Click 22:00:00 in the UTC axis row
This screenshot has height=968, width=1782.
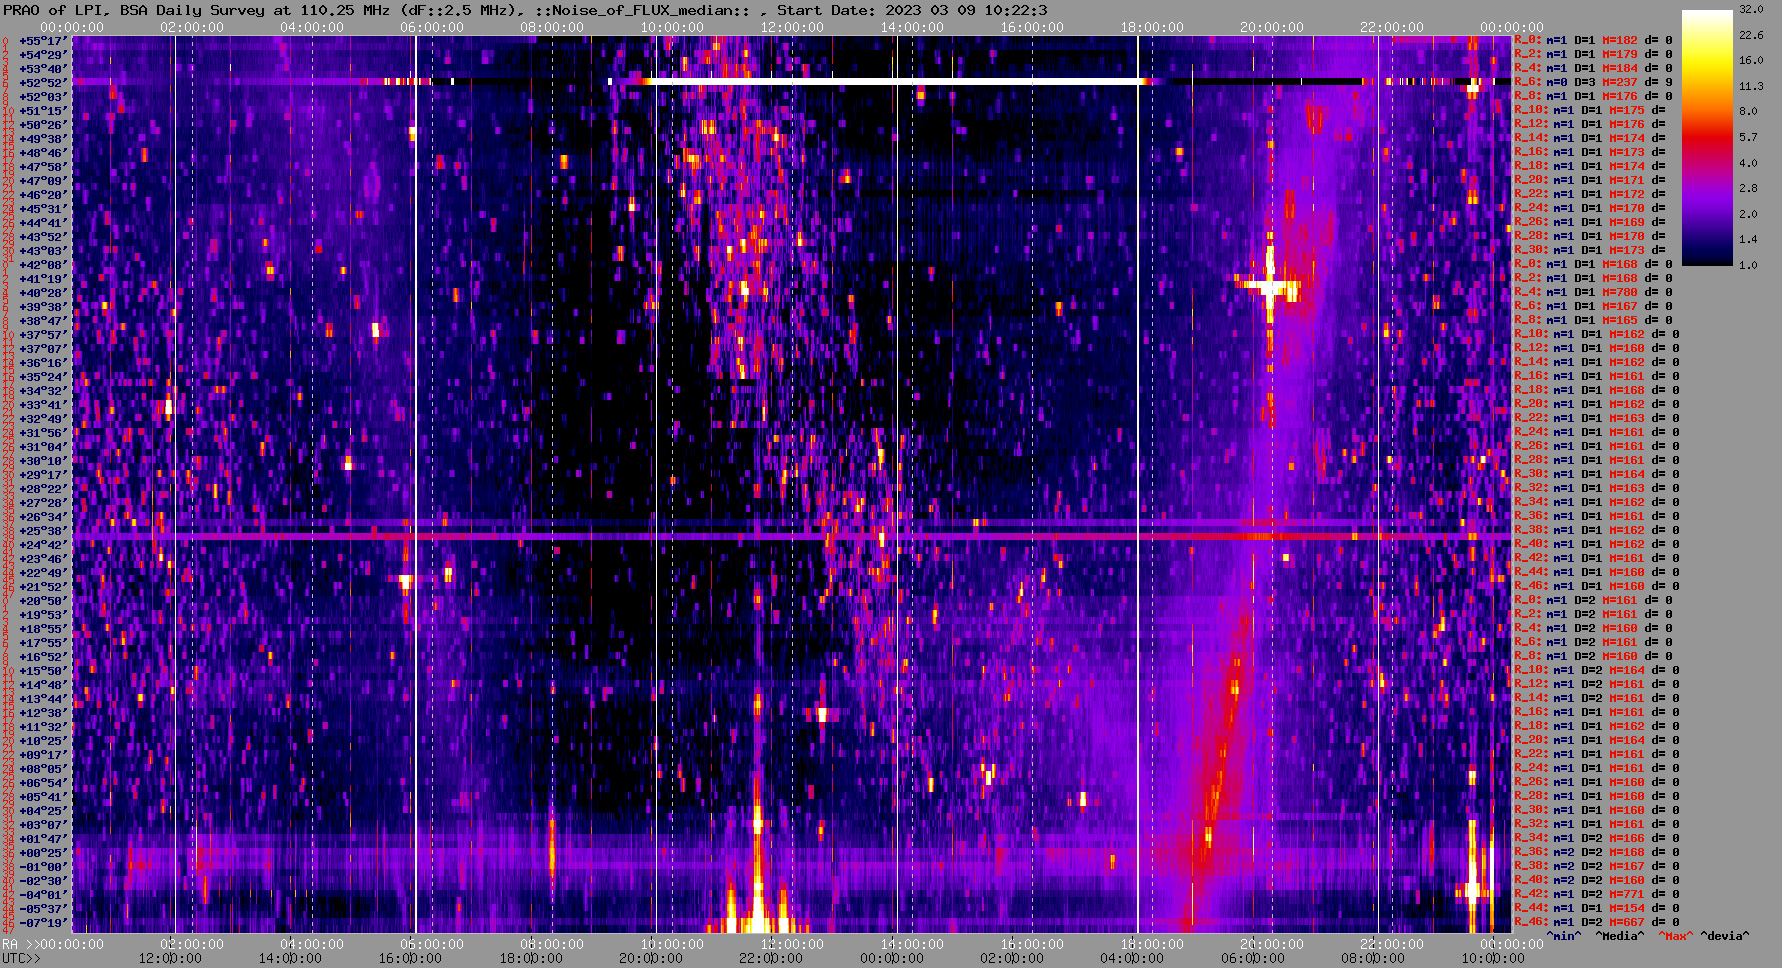771,958
